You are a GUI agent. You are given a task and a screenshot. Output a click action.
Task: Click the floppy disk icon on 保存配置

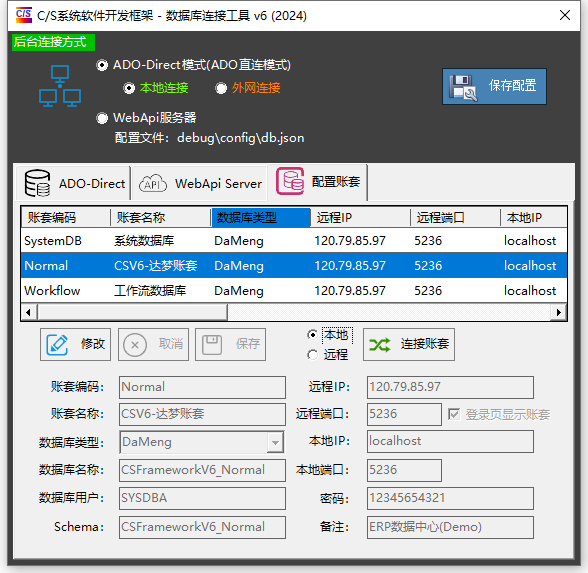[463, 87]
